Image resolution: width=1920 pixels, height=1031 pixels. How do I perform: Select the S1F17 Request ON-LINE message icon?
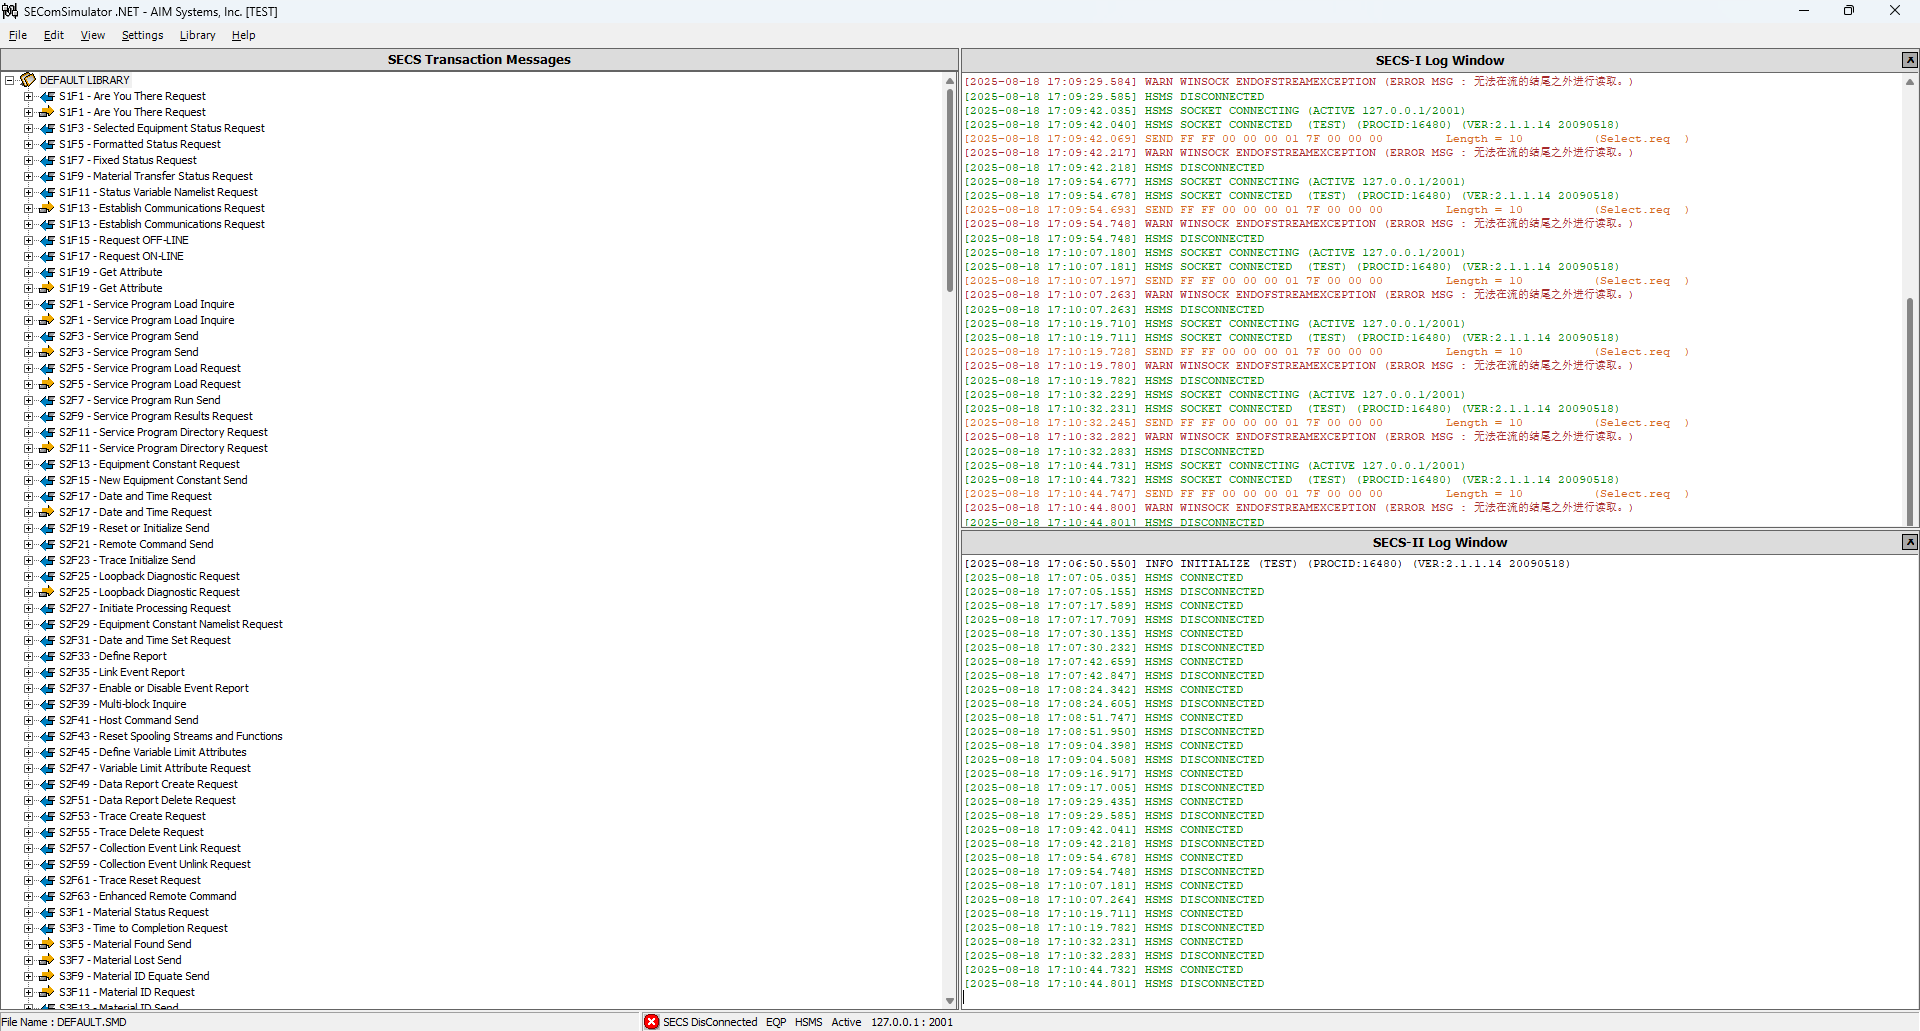46,256
